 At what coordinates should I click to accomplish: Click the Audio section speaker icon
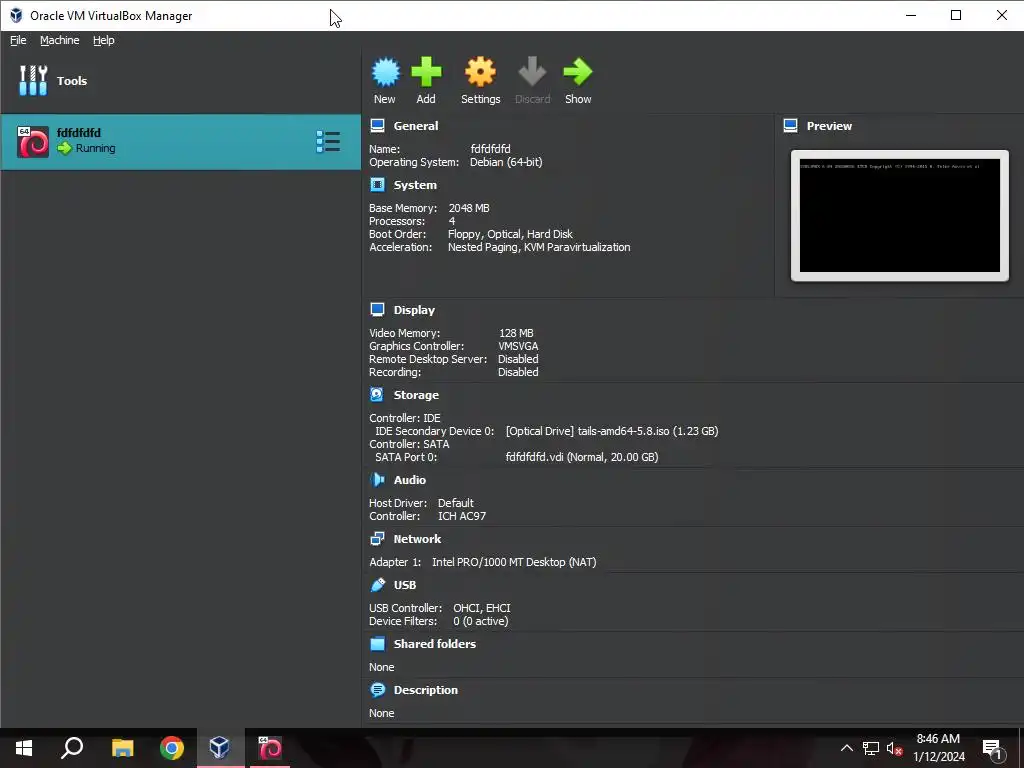pos(377,479)
